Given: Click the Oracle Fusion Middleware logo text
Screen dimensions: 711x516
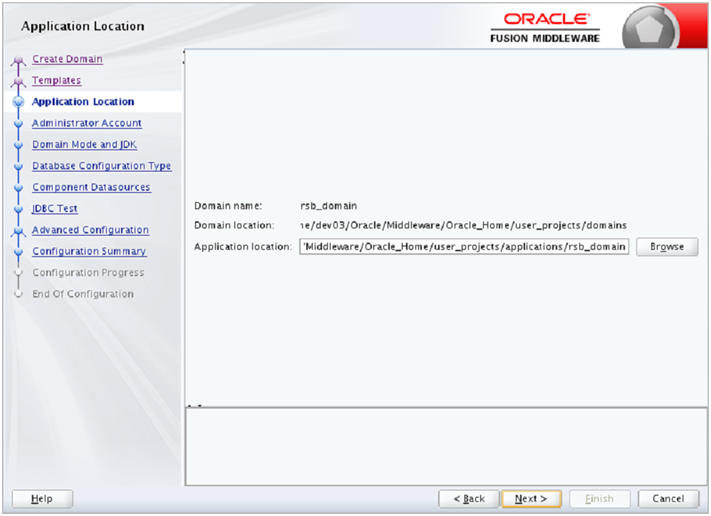Looking at the screenshot, I should click(x=545, y=28).
